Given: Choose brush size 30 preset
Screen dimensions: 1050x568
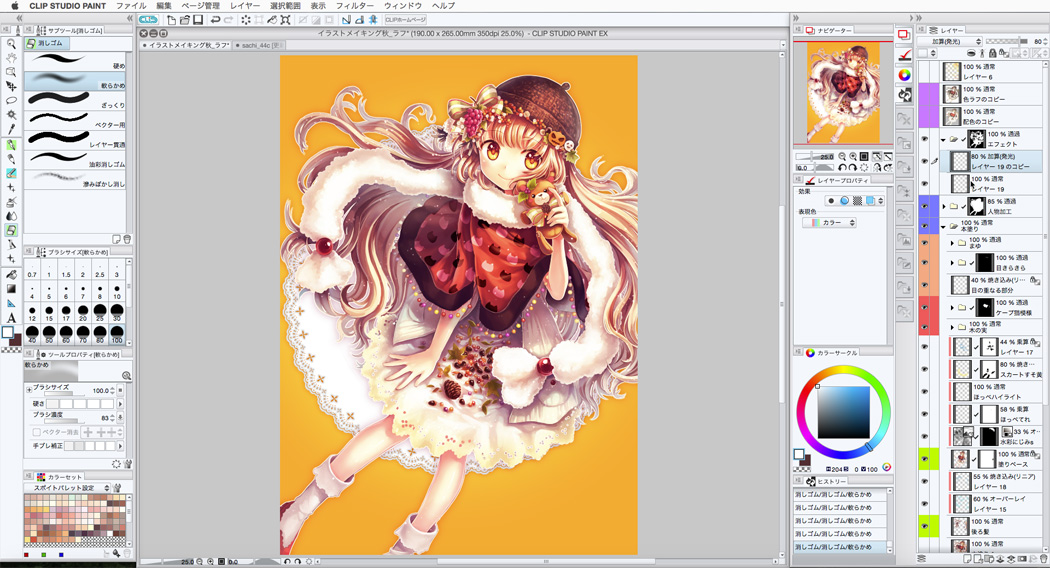Looking at the screenshot, I should [117, 311].
